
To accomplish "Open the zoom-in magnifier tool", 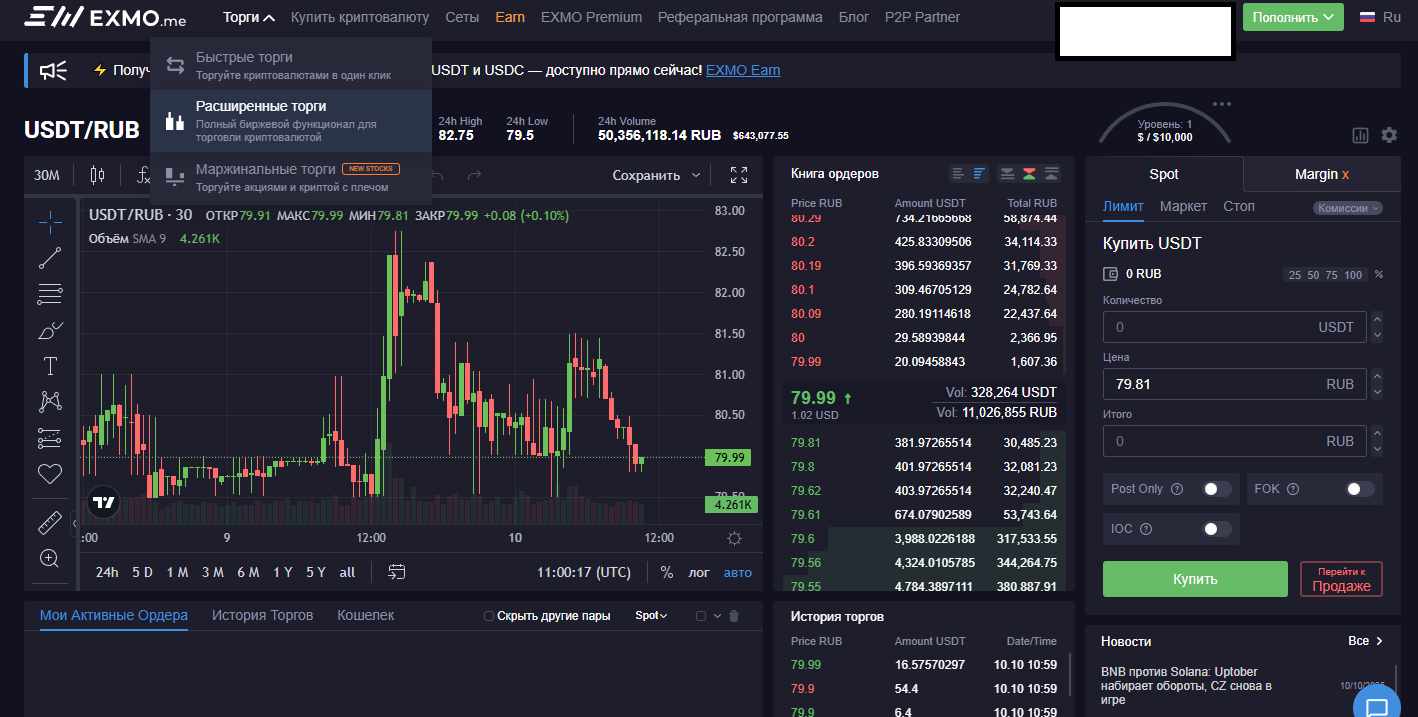I will 50,558.
